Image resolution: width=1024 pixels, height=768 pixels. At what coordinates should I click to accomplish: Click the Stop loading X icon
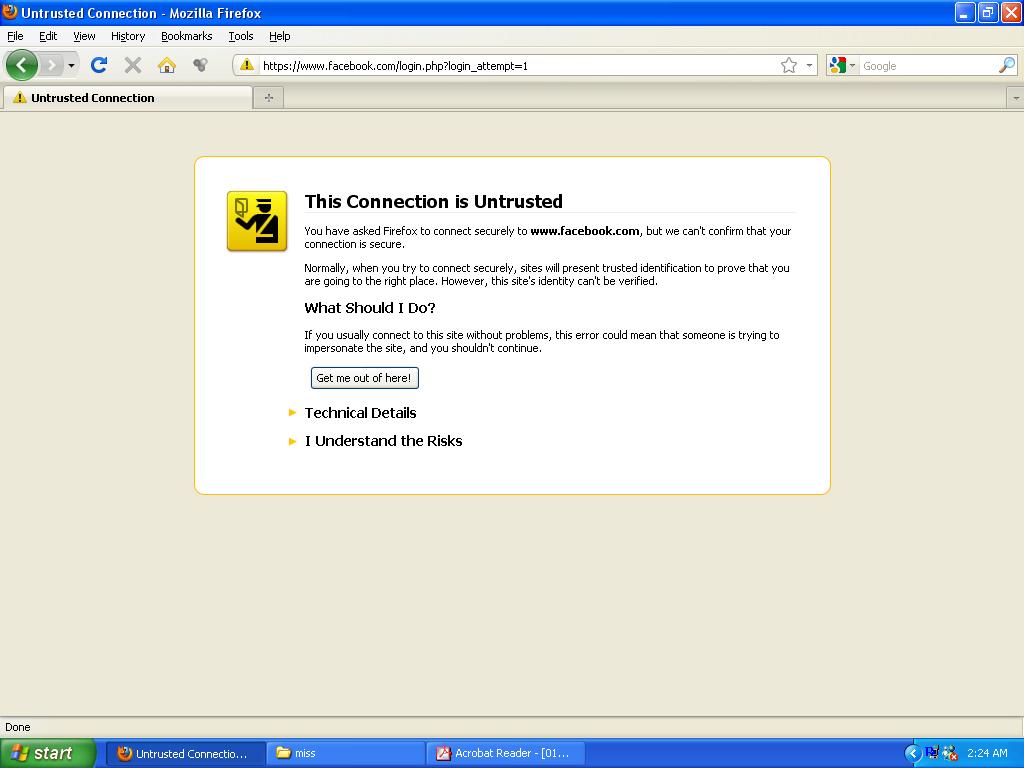[133, 65]
